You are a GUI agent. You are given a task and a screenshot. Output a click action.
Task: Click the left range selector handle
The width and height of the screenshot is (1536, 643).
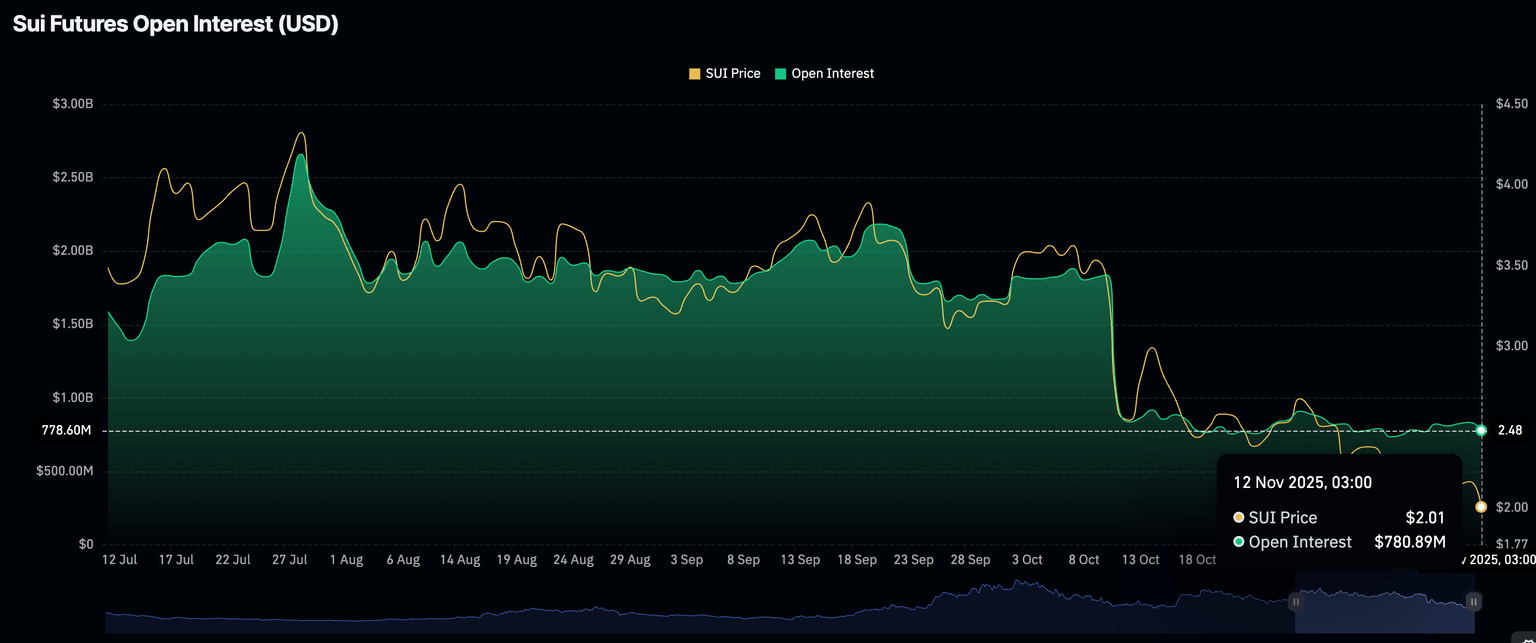click(x=1295, y=602)
